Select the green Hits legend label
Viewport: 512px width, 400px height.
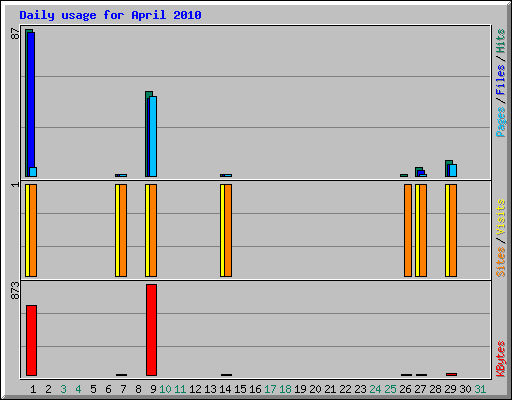pos(501,41)
